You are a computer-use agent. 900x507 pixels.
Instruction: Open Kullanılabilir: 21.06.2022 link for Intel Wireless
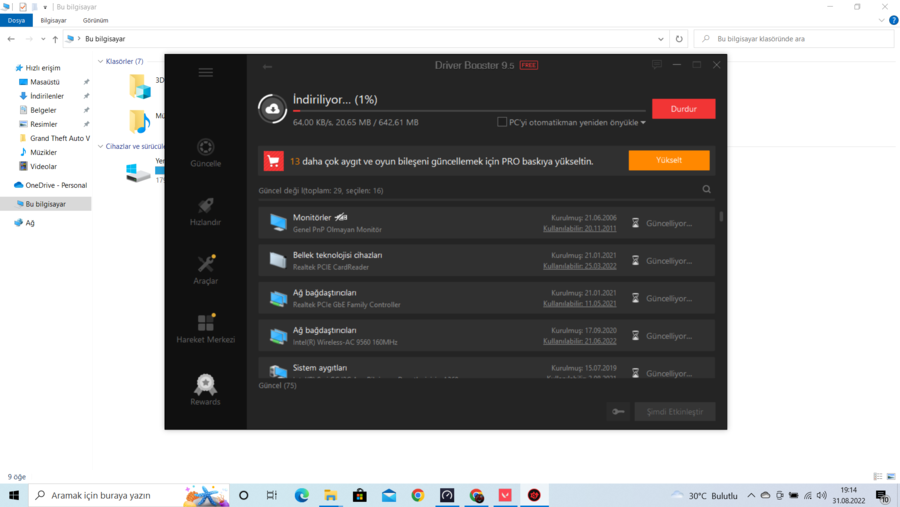coord(580,341)
